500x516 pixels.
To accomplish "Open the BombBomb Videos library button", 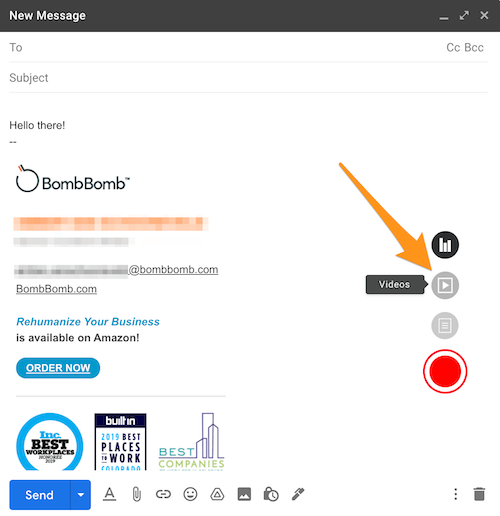I will (x=445, y=285).
